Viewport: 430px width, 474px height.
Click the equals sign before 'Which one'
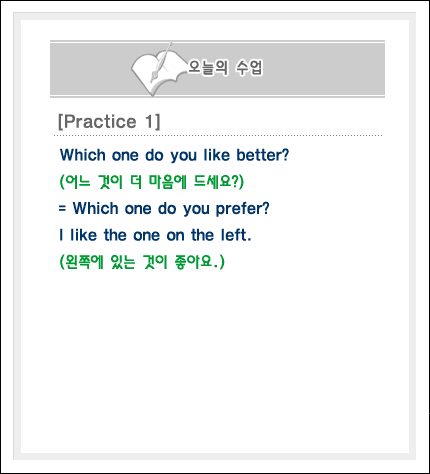click(62, 209)
